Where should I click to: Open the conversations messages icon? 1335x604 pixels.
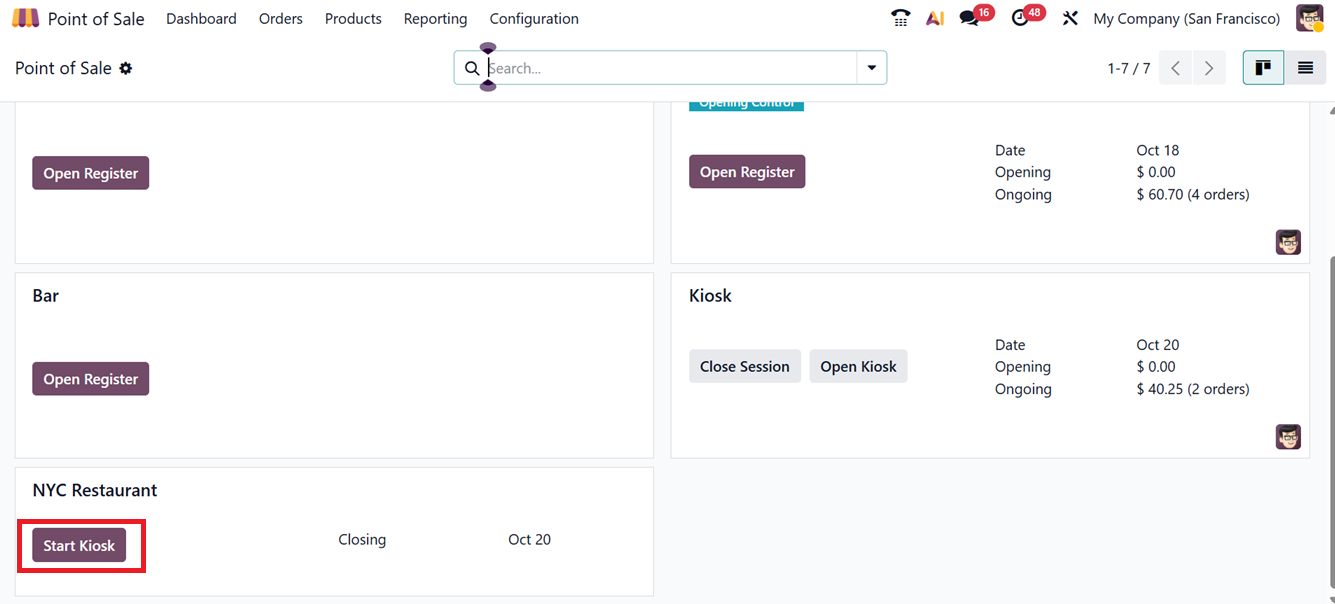pyautogui.click(x=968, y=18)
